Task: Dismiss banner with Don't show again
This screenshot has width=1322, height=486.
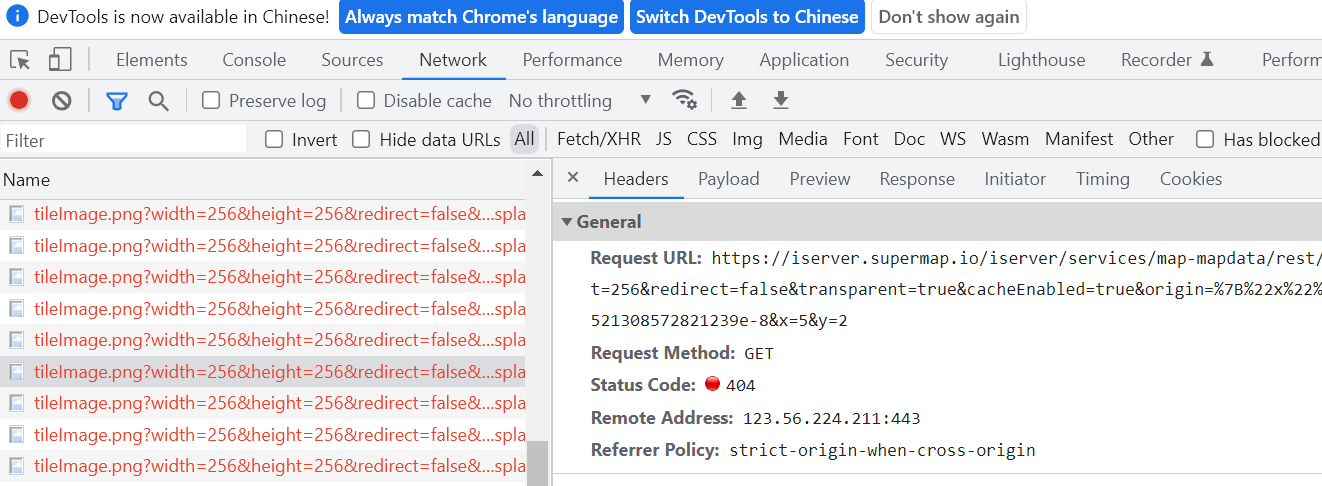Action: click(x=949, y=17)
